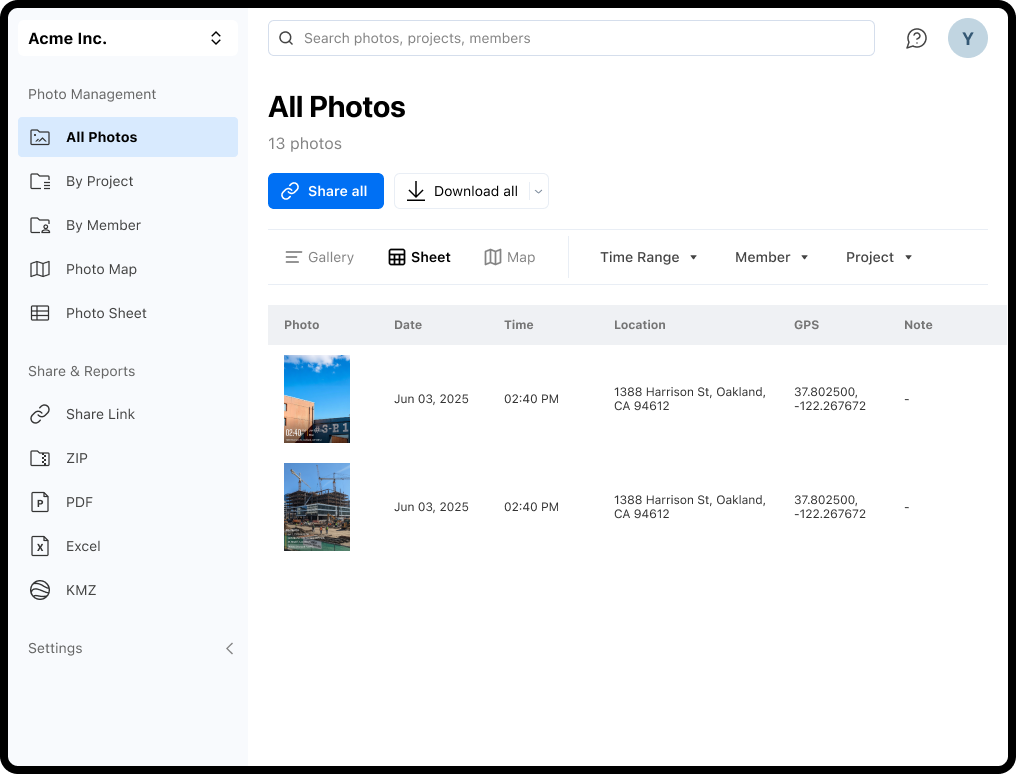Click the Download all button
1016x774 pixels.
click(462, 191)
